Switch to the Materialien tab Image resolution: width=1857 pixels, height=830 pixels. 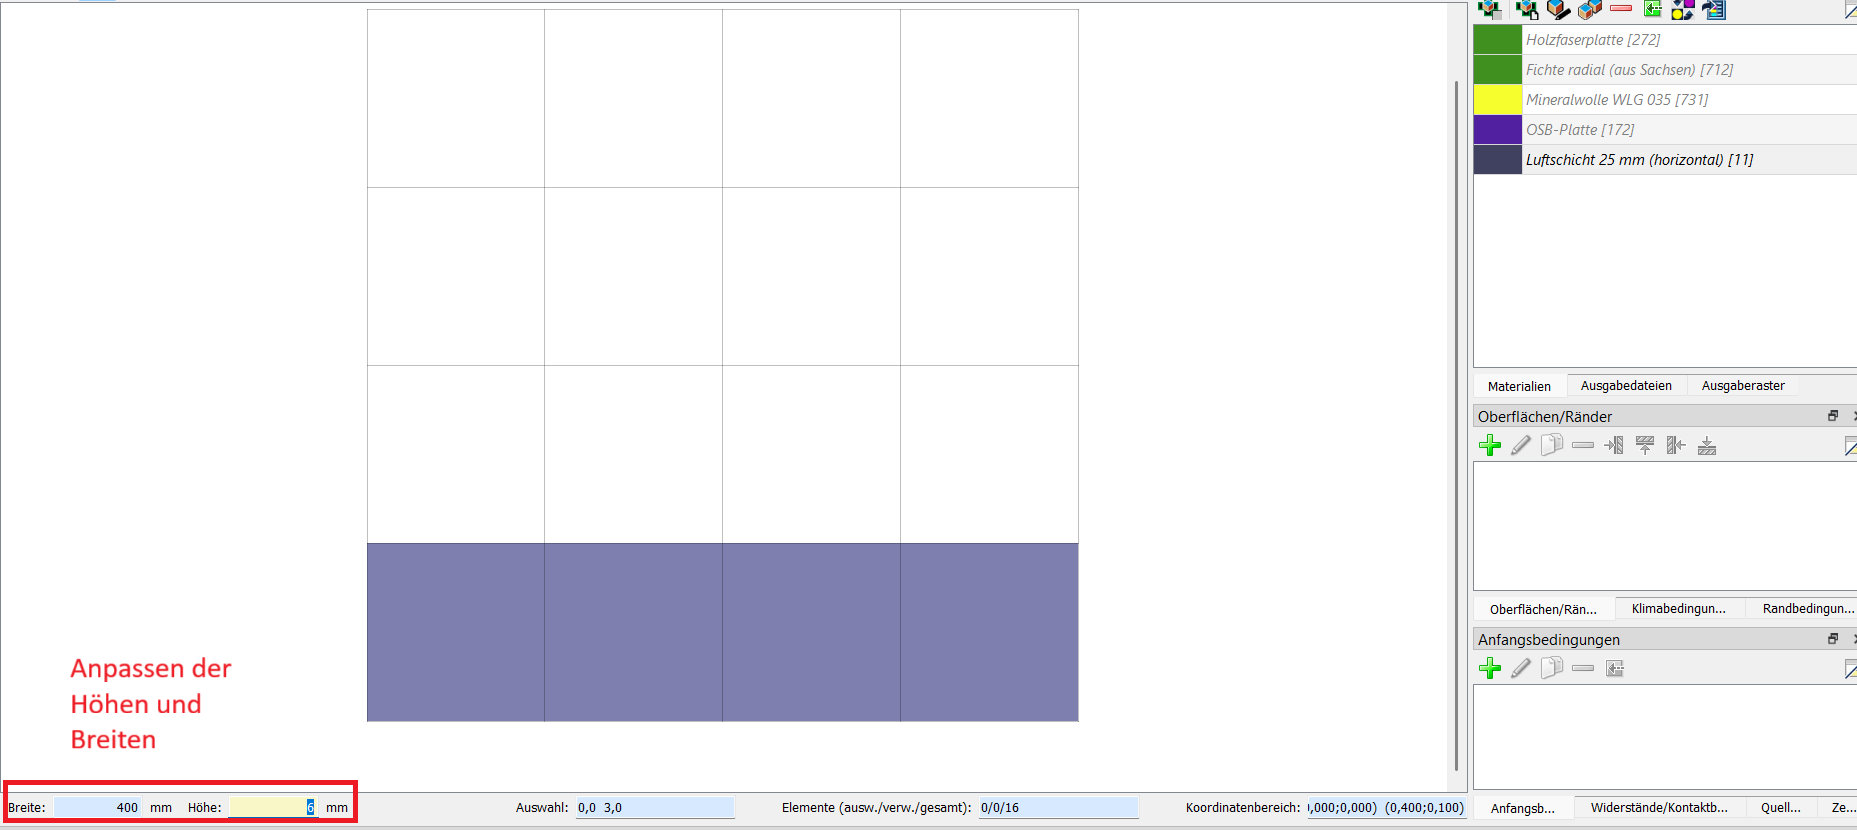pyautogui.click(x=1519, y=386)
